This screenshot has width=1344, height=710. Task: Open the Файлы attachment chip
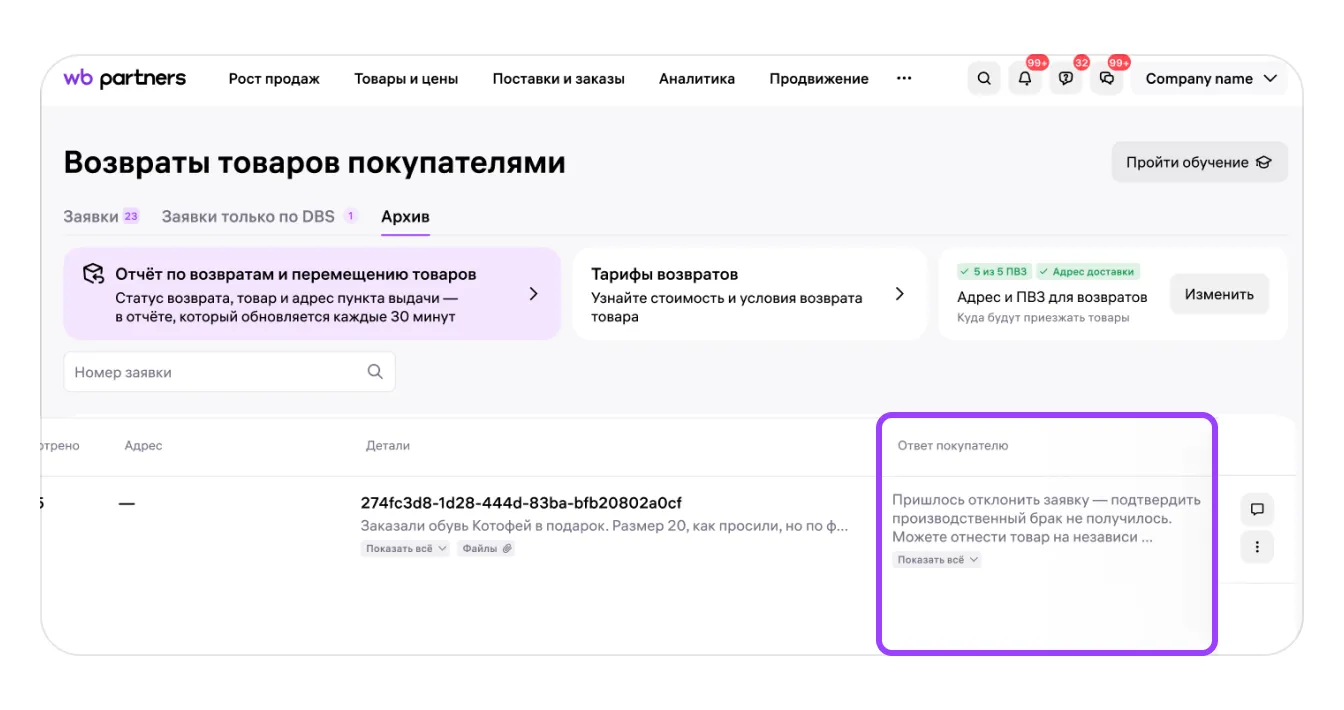coord(486,548)
